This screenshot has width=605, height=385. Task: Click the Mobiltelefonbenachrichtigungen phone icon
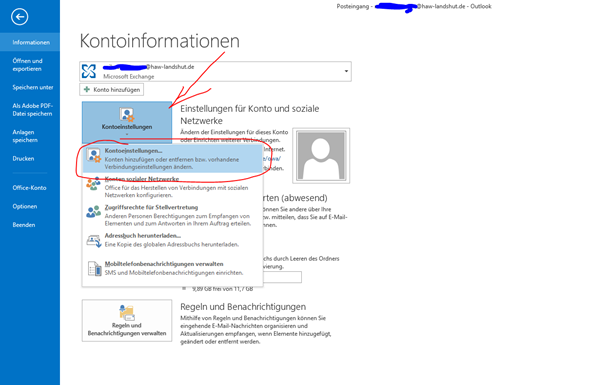pyautogui.click(x=94, y=268)
